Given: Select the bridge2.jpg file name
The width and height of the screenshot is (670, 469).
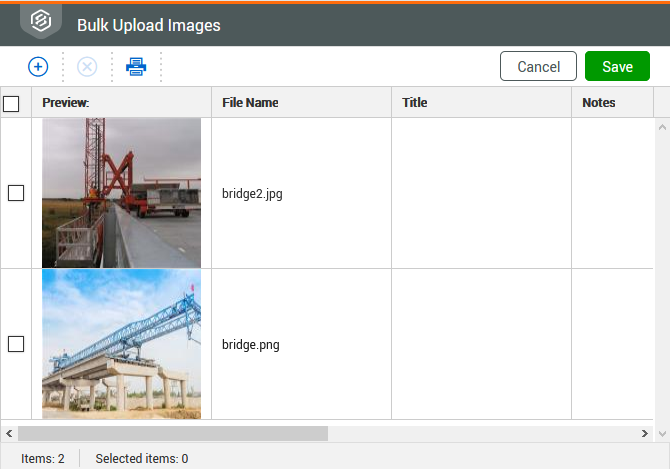Looking at the screenshot, I should 252,194.
